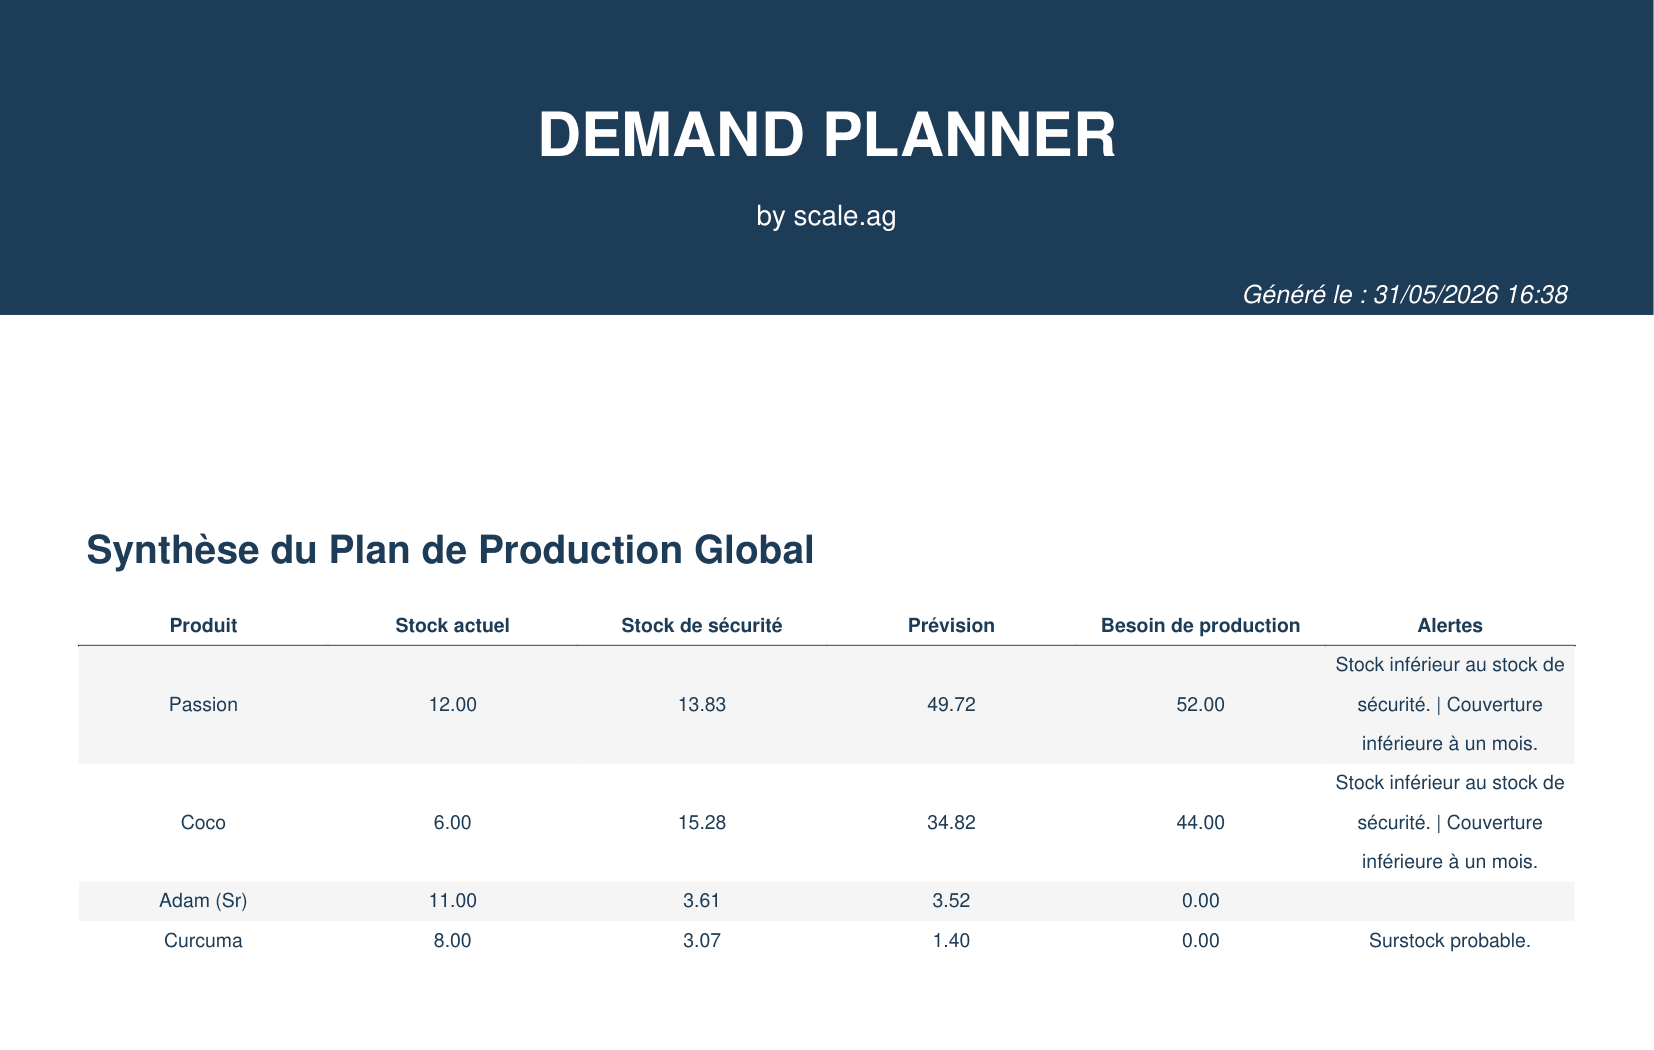Click the 'Produit' column header

pos(203,626)
